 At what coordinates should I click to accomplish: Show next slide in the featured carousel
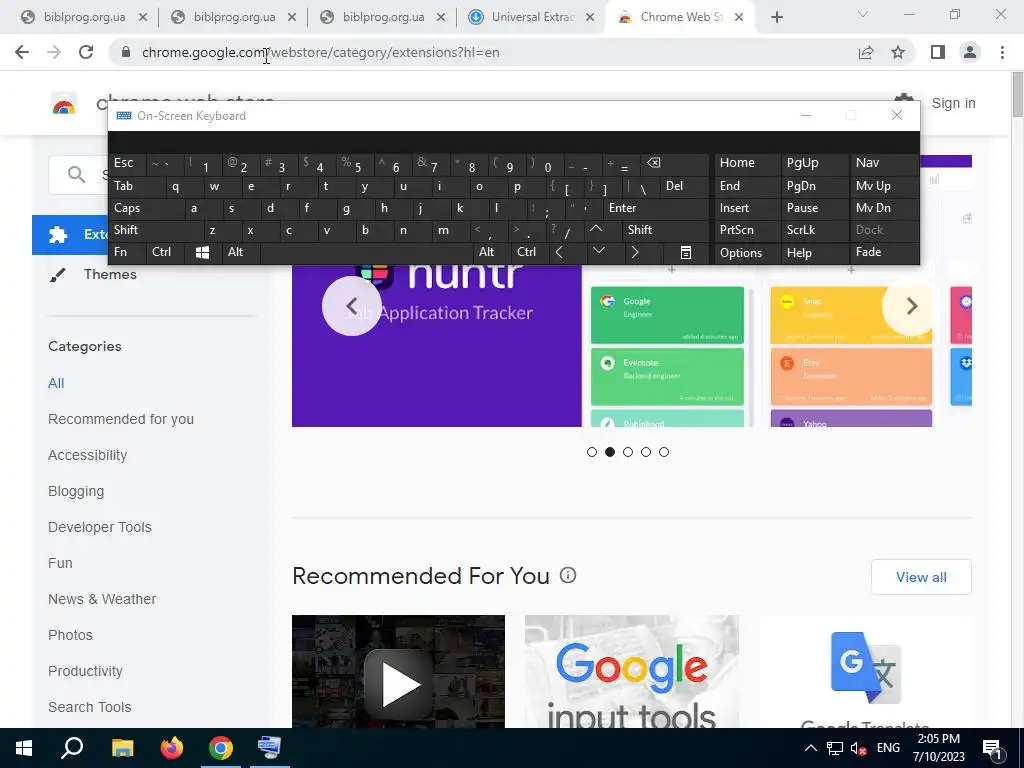point(912,306)
